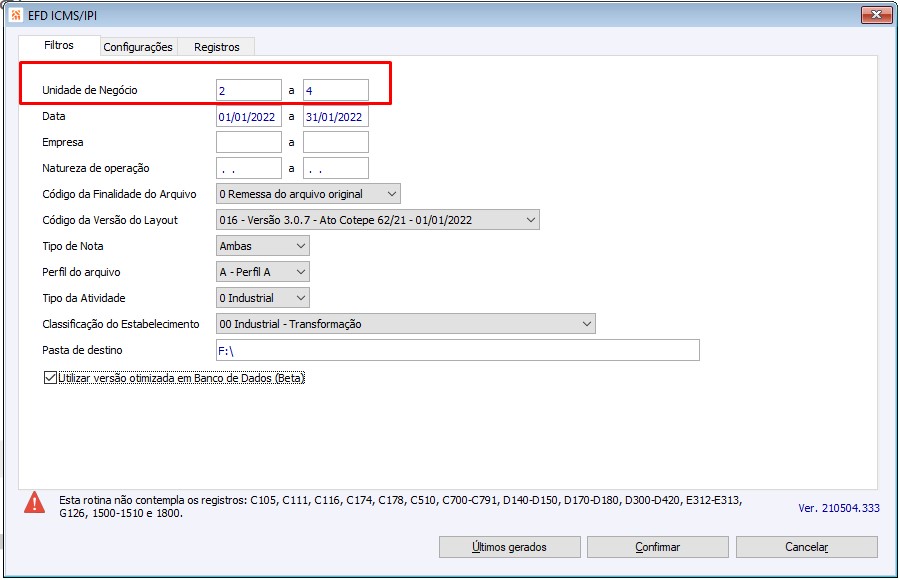Click the Unidade de Negócio label
The width and height of the screenshot is (900, 580).
90,90
